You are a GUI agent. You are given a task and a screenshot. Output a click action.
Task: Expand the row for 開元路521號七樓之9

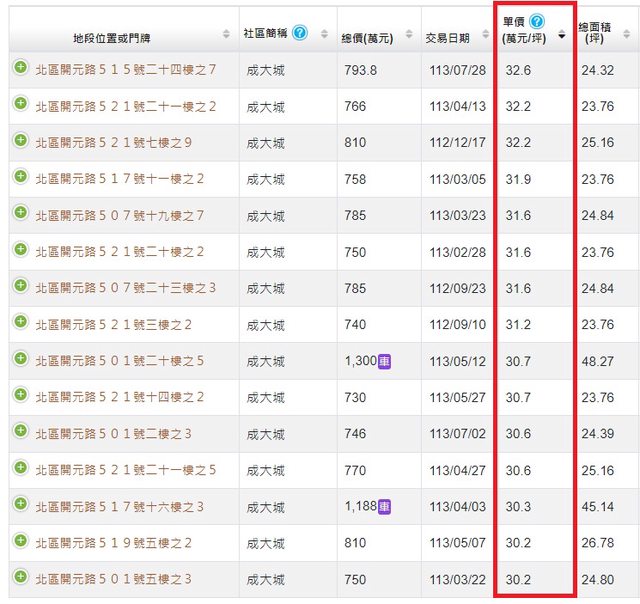[20, 141]
